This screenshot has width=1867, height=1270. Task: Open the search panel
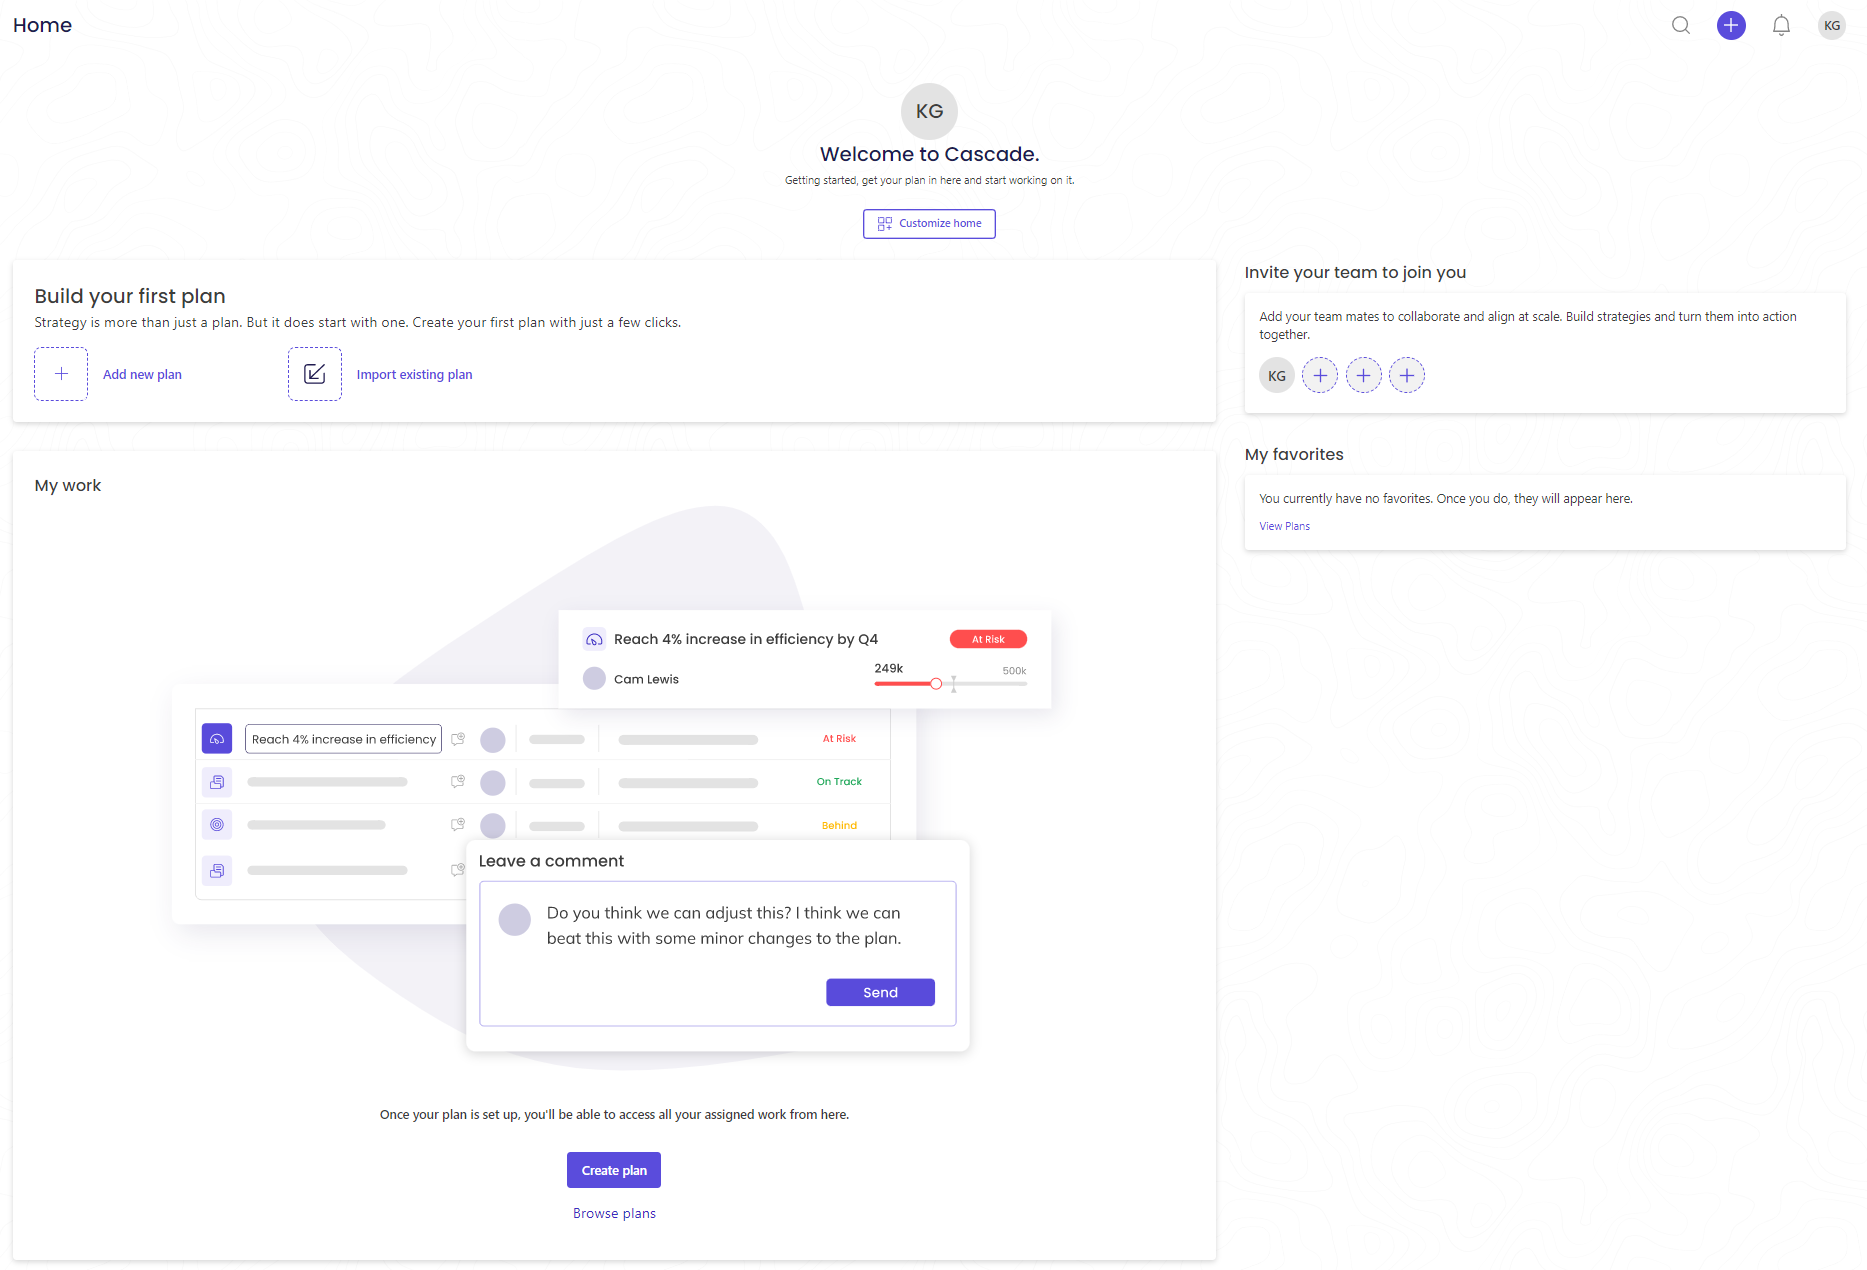coord(1681,25)
